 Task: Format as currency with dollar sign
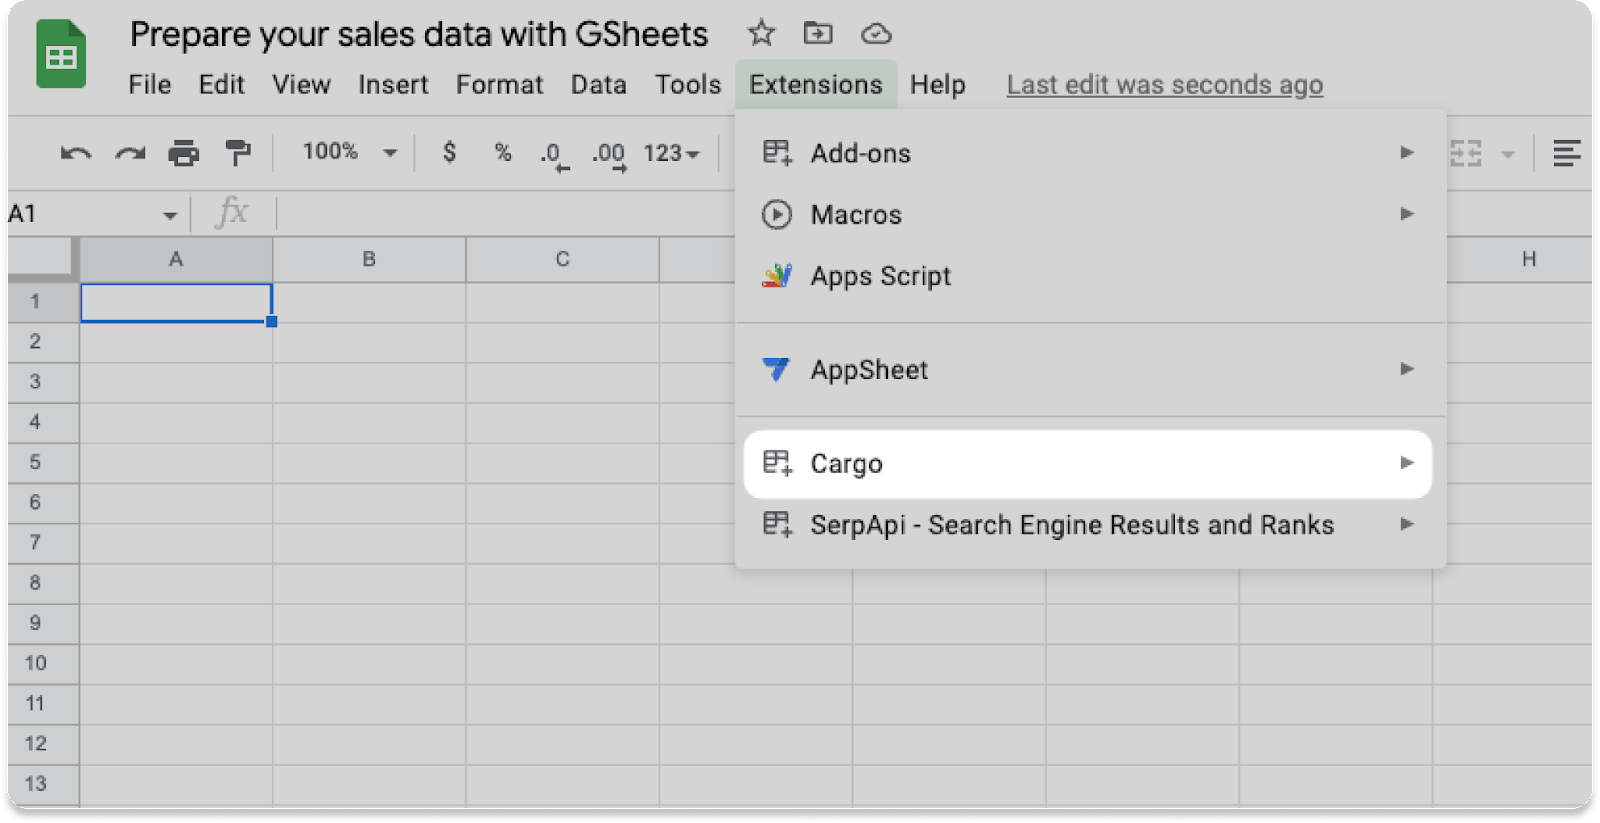450,152
